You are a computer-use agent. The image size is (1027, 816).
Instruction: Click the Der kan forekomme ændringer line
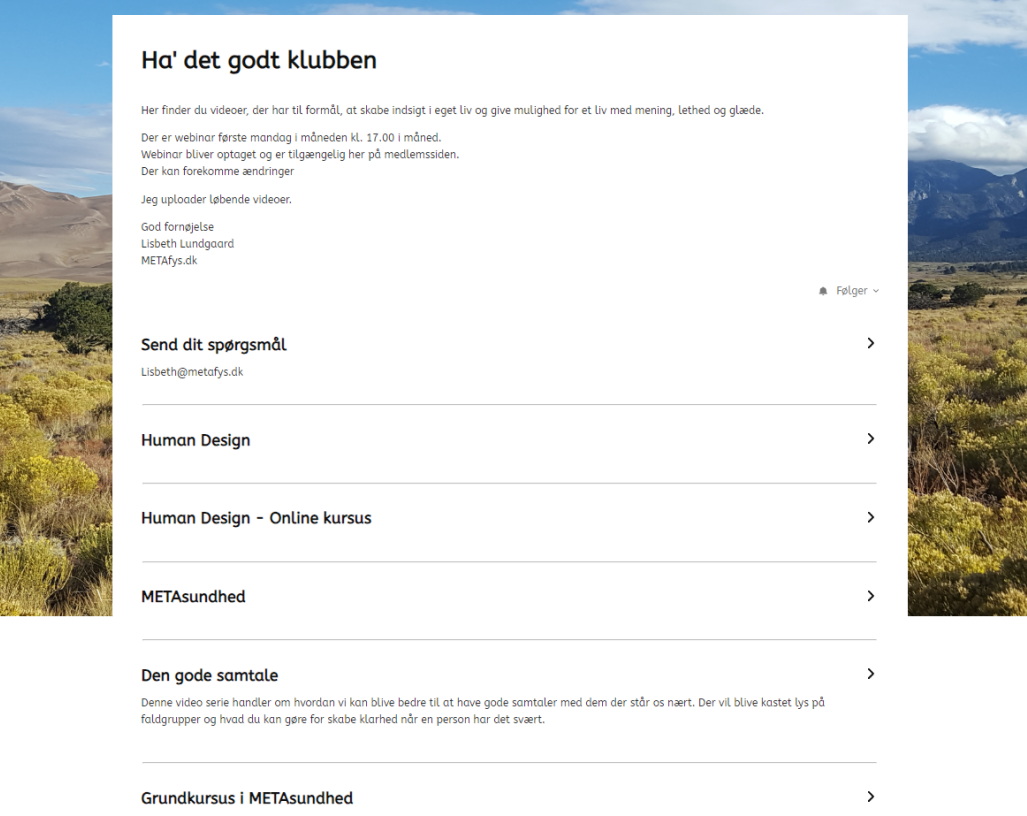pos(217,171)
